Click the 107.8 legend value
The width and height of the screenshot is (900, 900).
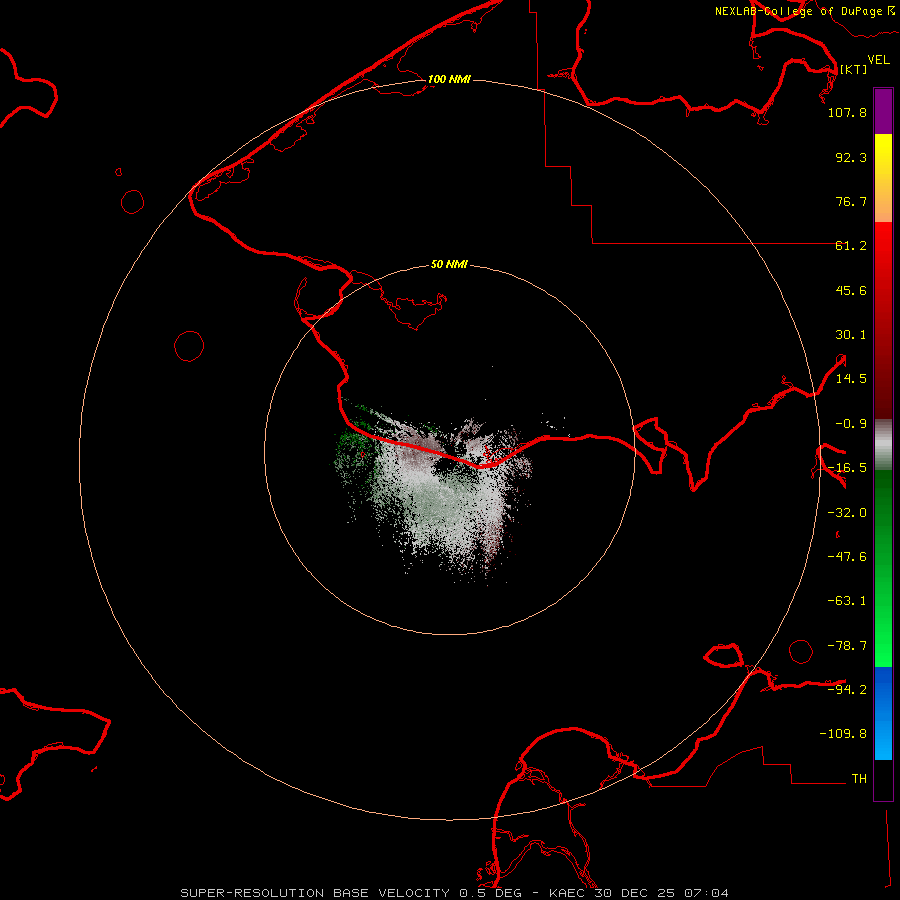tap(847, 112)
